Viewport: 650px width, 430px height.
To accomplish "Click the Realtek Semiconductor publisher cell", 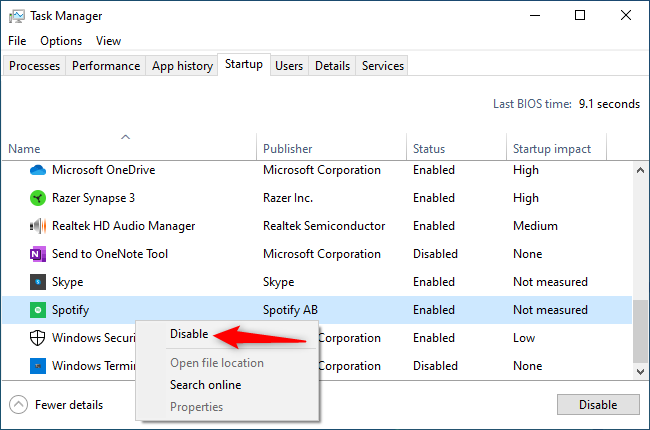I will (324, 226).
